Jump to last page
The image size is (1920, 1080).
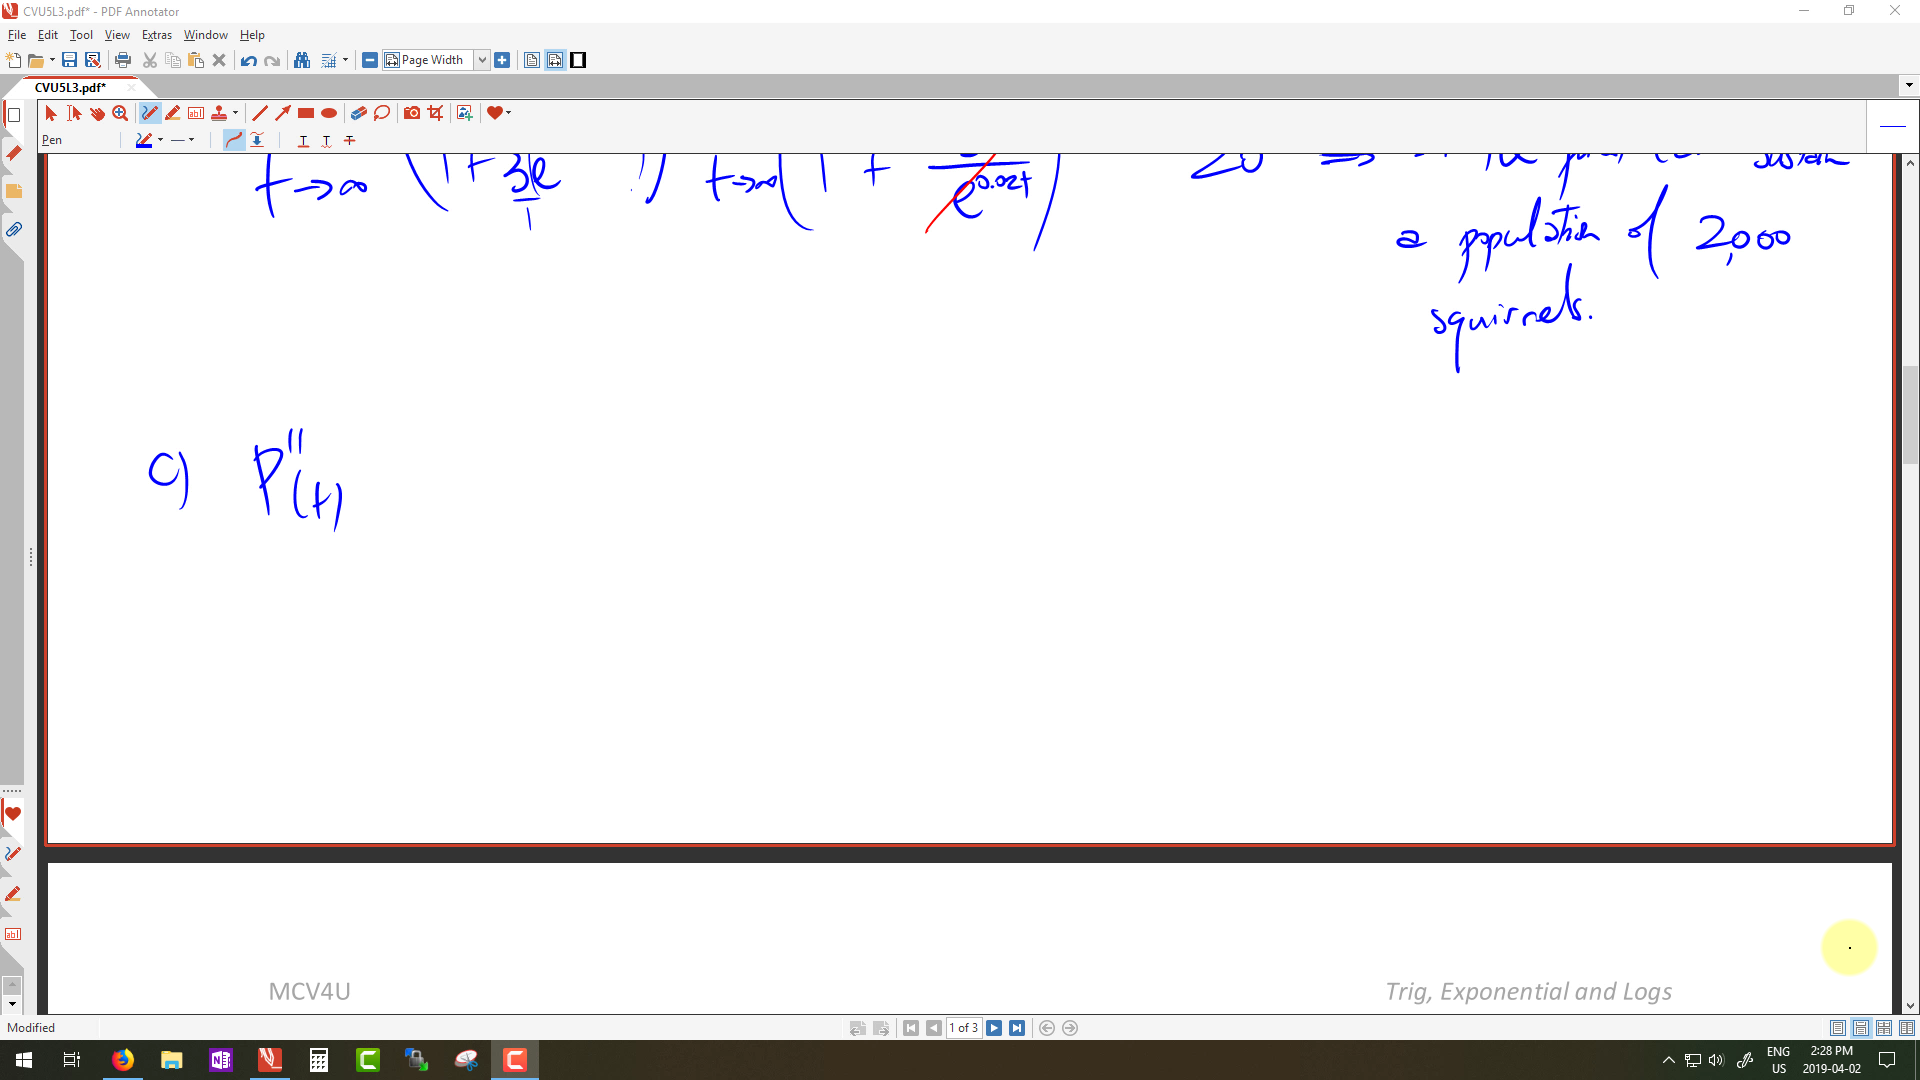tap(1017, 1028)
